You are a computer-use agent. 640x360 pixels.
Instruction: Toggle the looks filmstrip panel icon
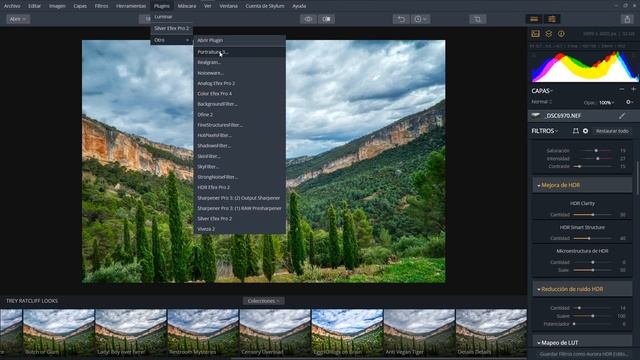pyautogui.click(x=534, y=19)
